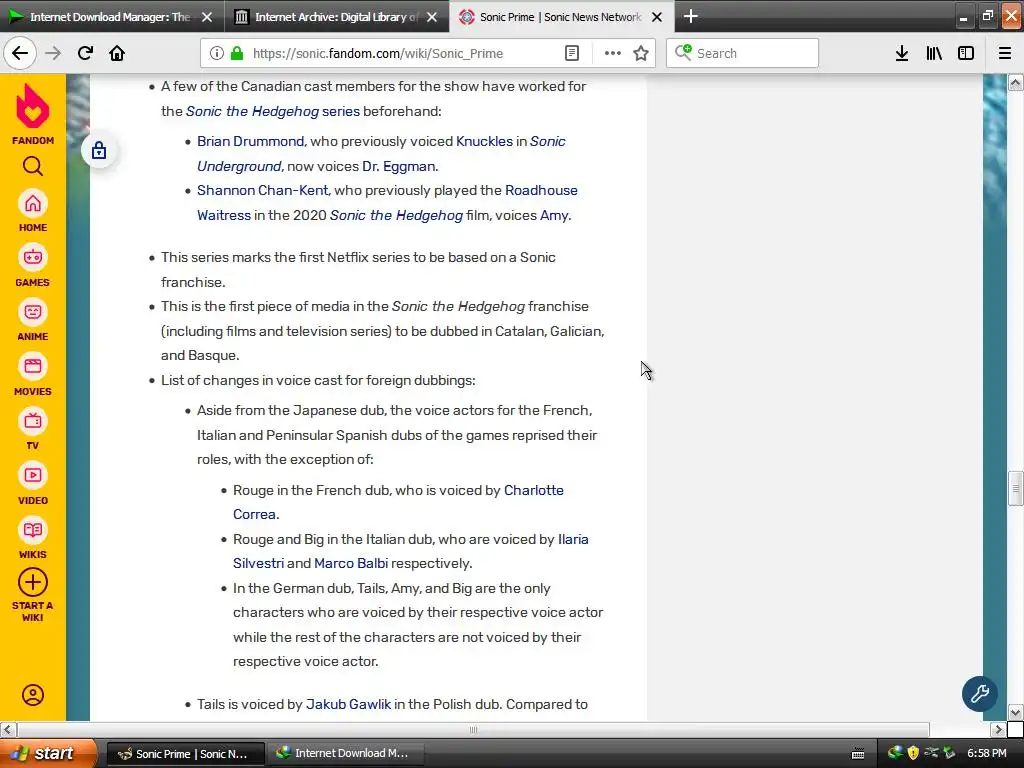Go back with the browser back arrow
The image size is (1024, 768).
point(20,53)
